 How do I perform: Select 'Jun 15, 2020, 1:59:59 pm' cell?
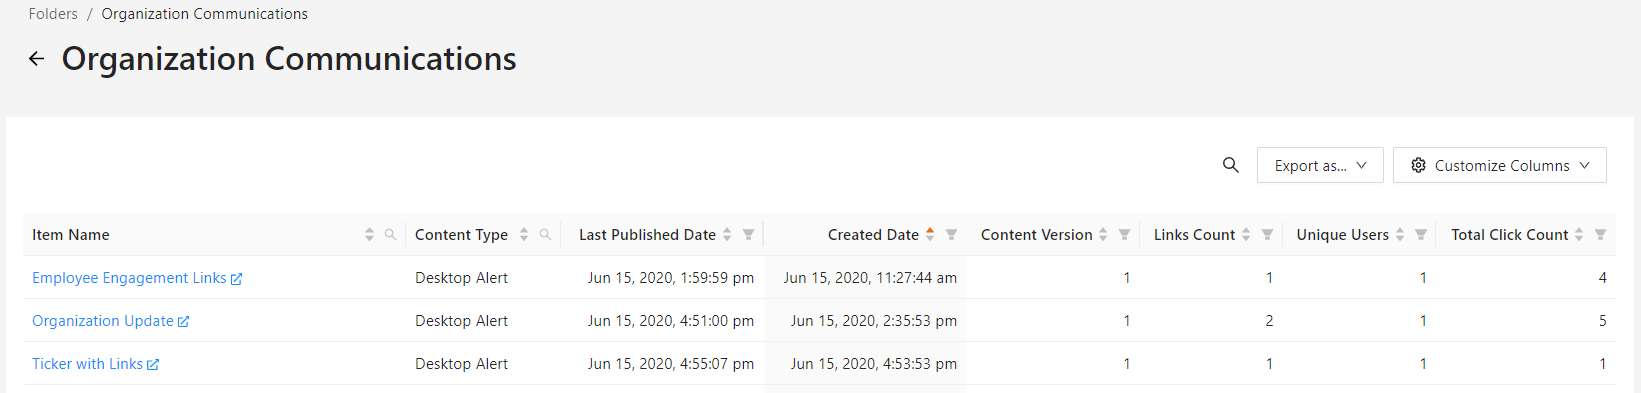click(671, 278)
